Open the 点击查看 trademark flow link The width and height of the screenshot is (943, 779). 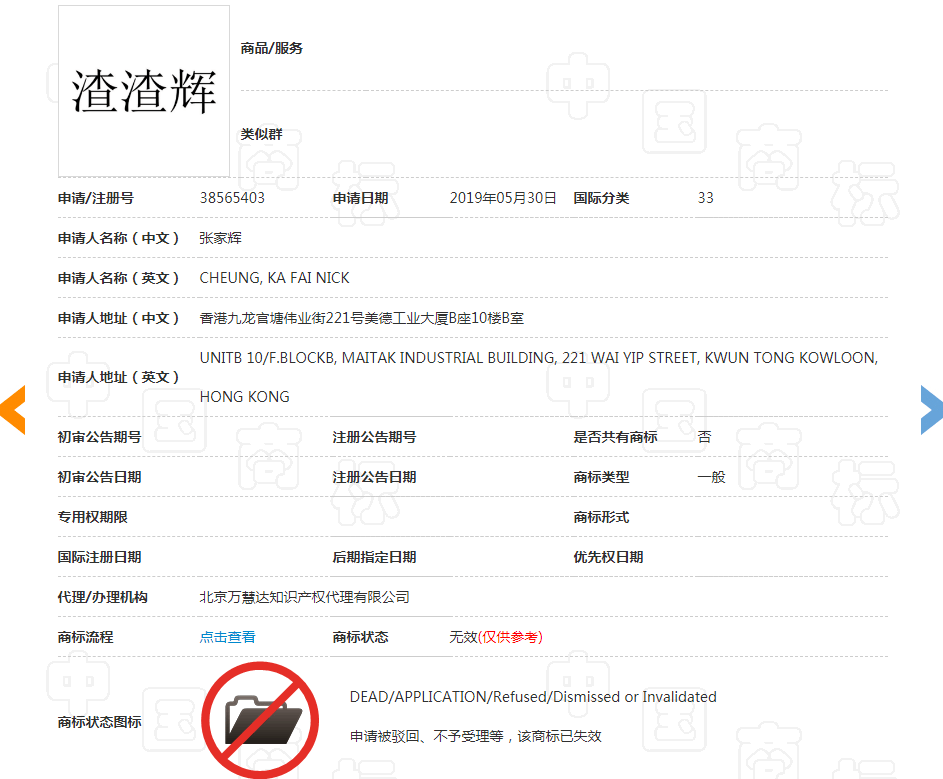(227, 635)
